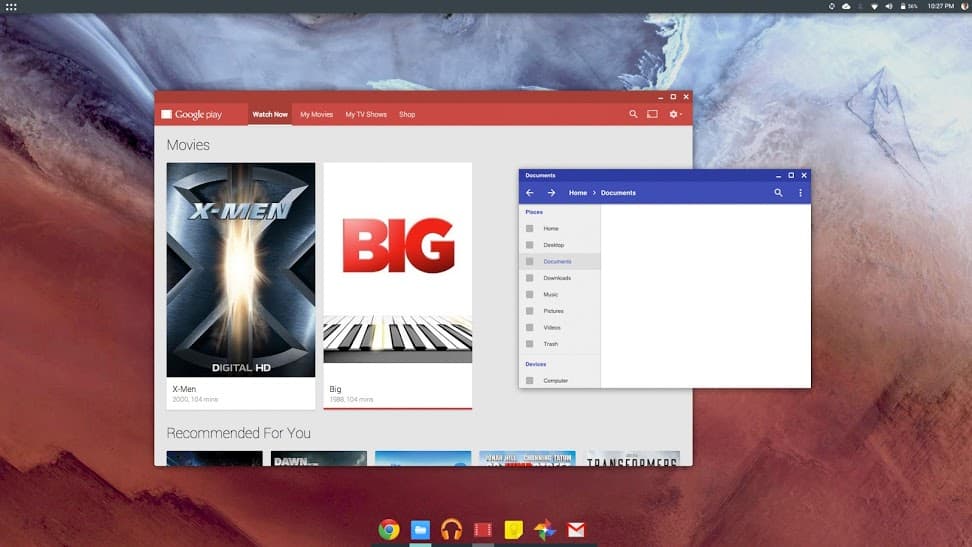This screenshot has width=972, height=547.
Task: Select Desktop in Places sidebar
Action: (560, 245)
